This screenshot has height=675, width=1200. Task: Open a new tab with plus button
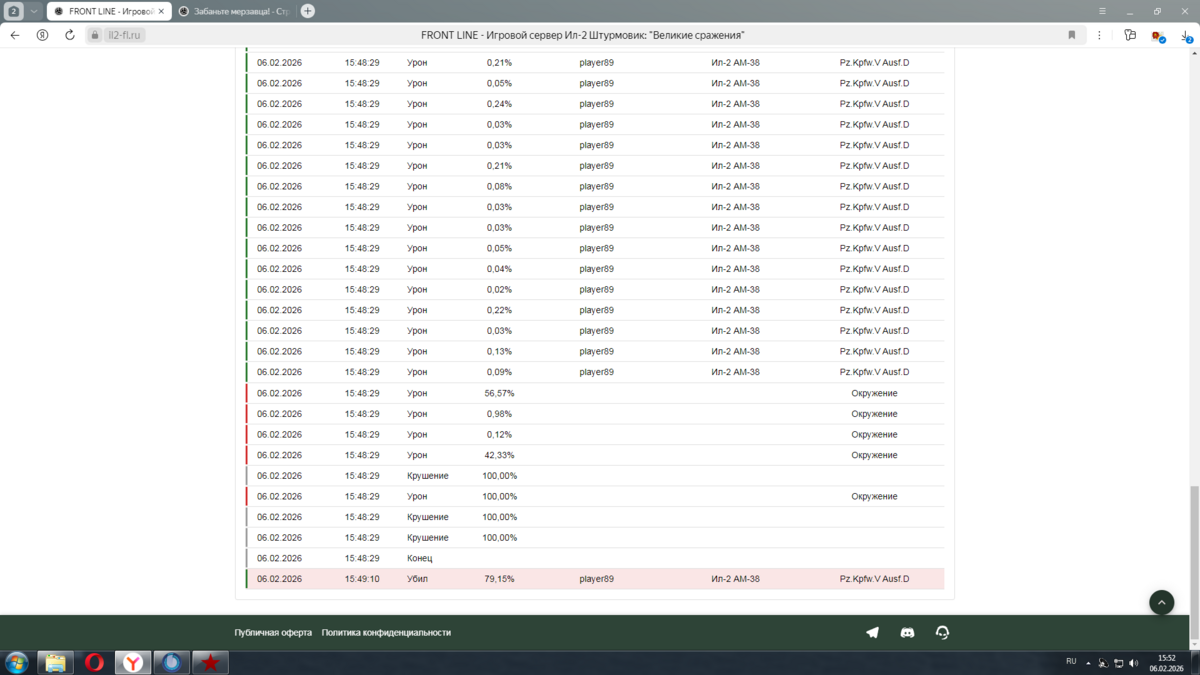(x=308, y=11)
